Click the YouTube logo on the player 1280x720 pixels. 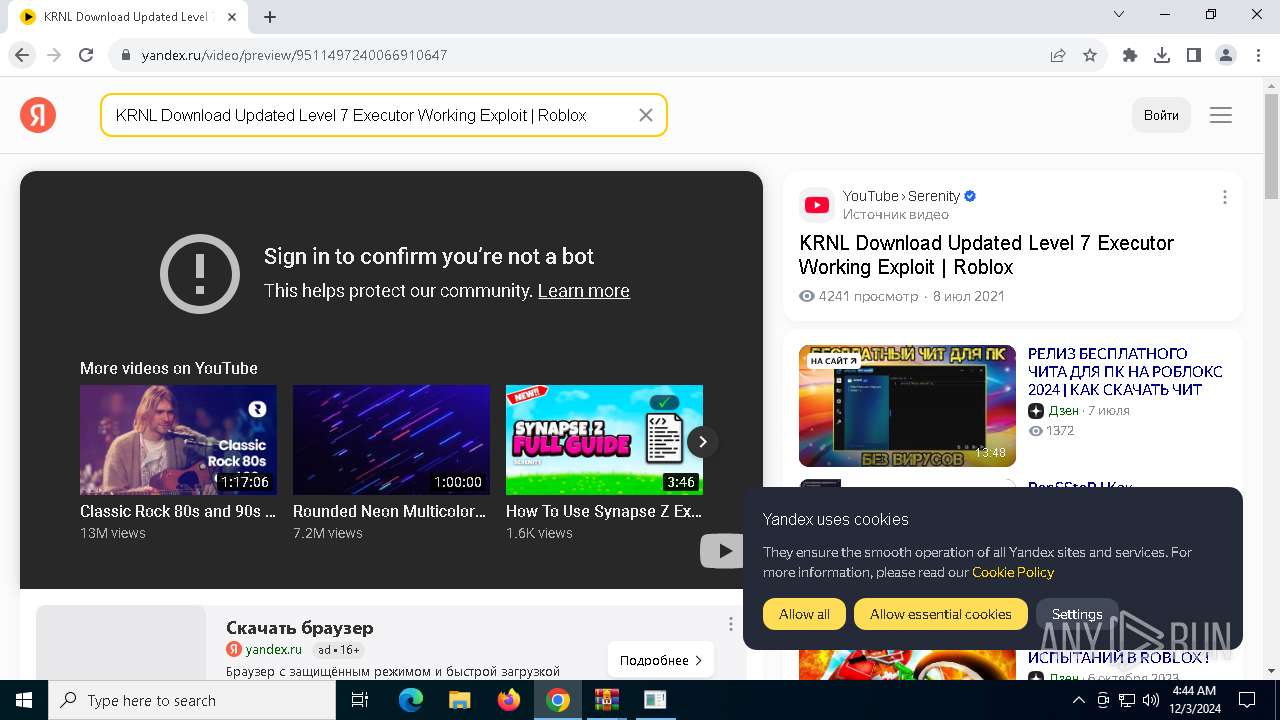(x=721, y=550)
